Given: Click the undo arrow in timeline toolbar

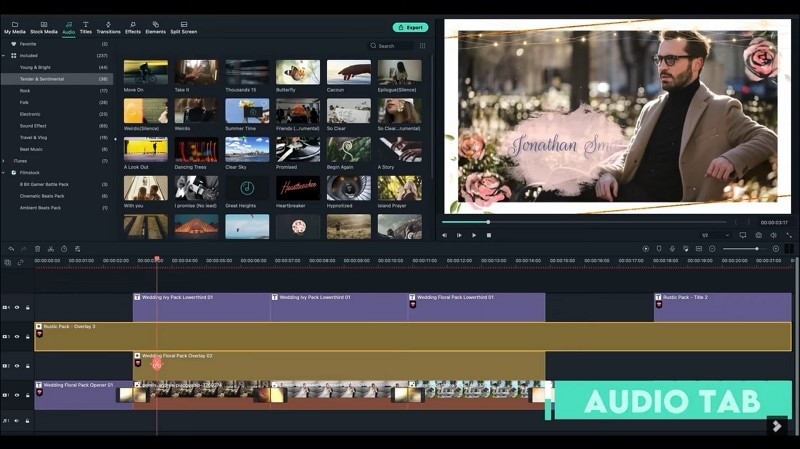Looking at the screenshot, I should (11, 249).
